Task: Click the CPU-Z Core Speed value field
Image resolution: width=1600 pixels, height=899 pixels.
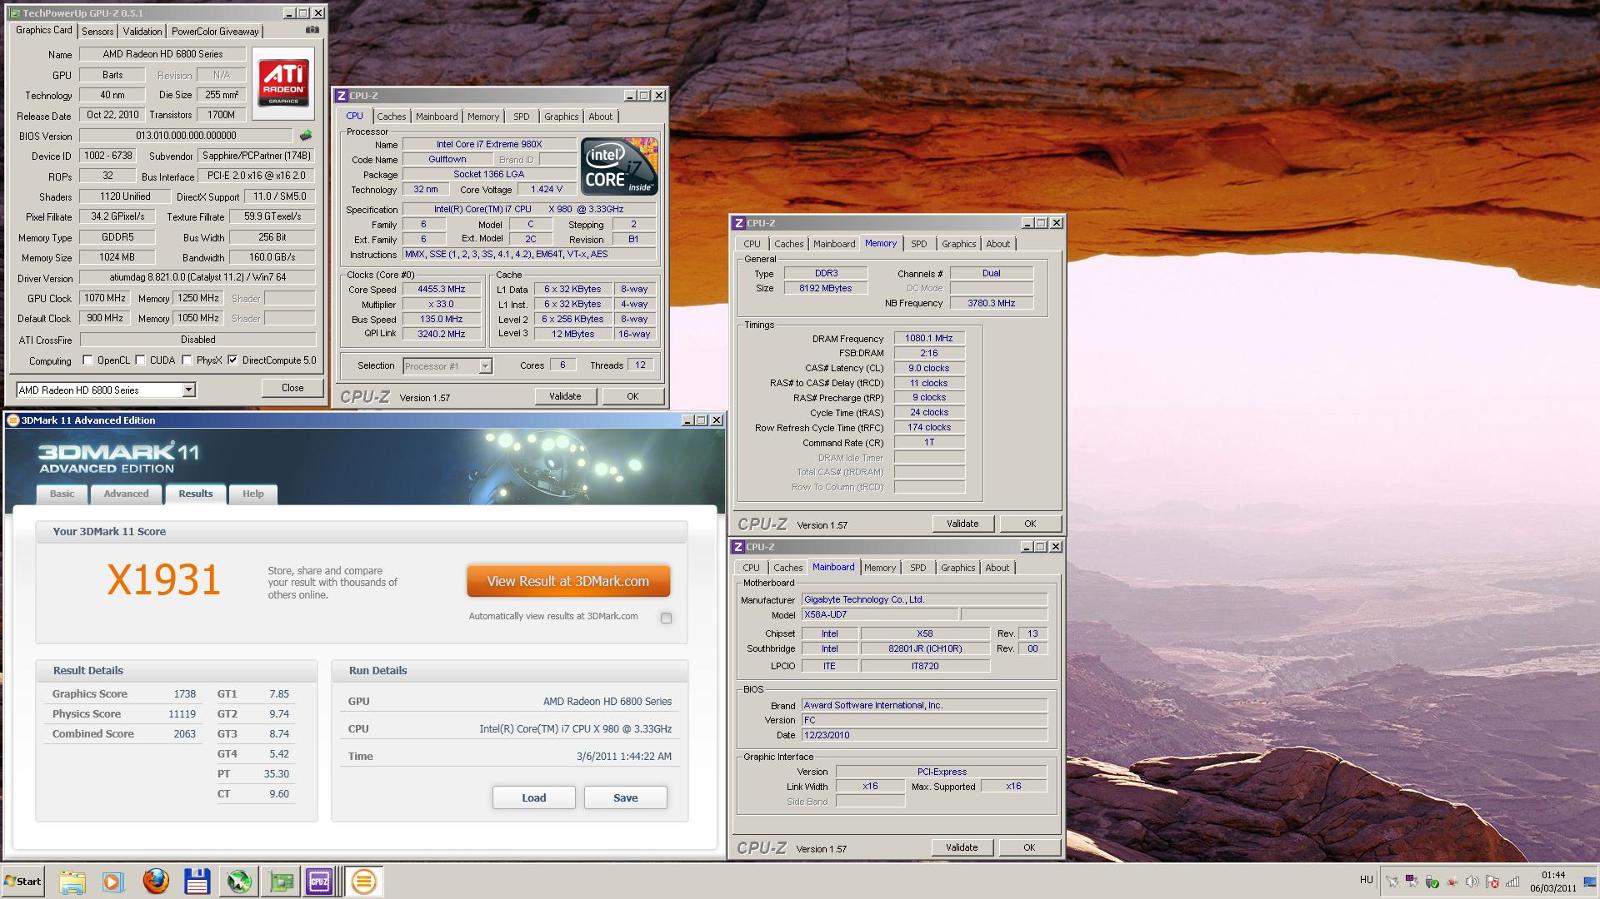Action: tap(441, 289)
